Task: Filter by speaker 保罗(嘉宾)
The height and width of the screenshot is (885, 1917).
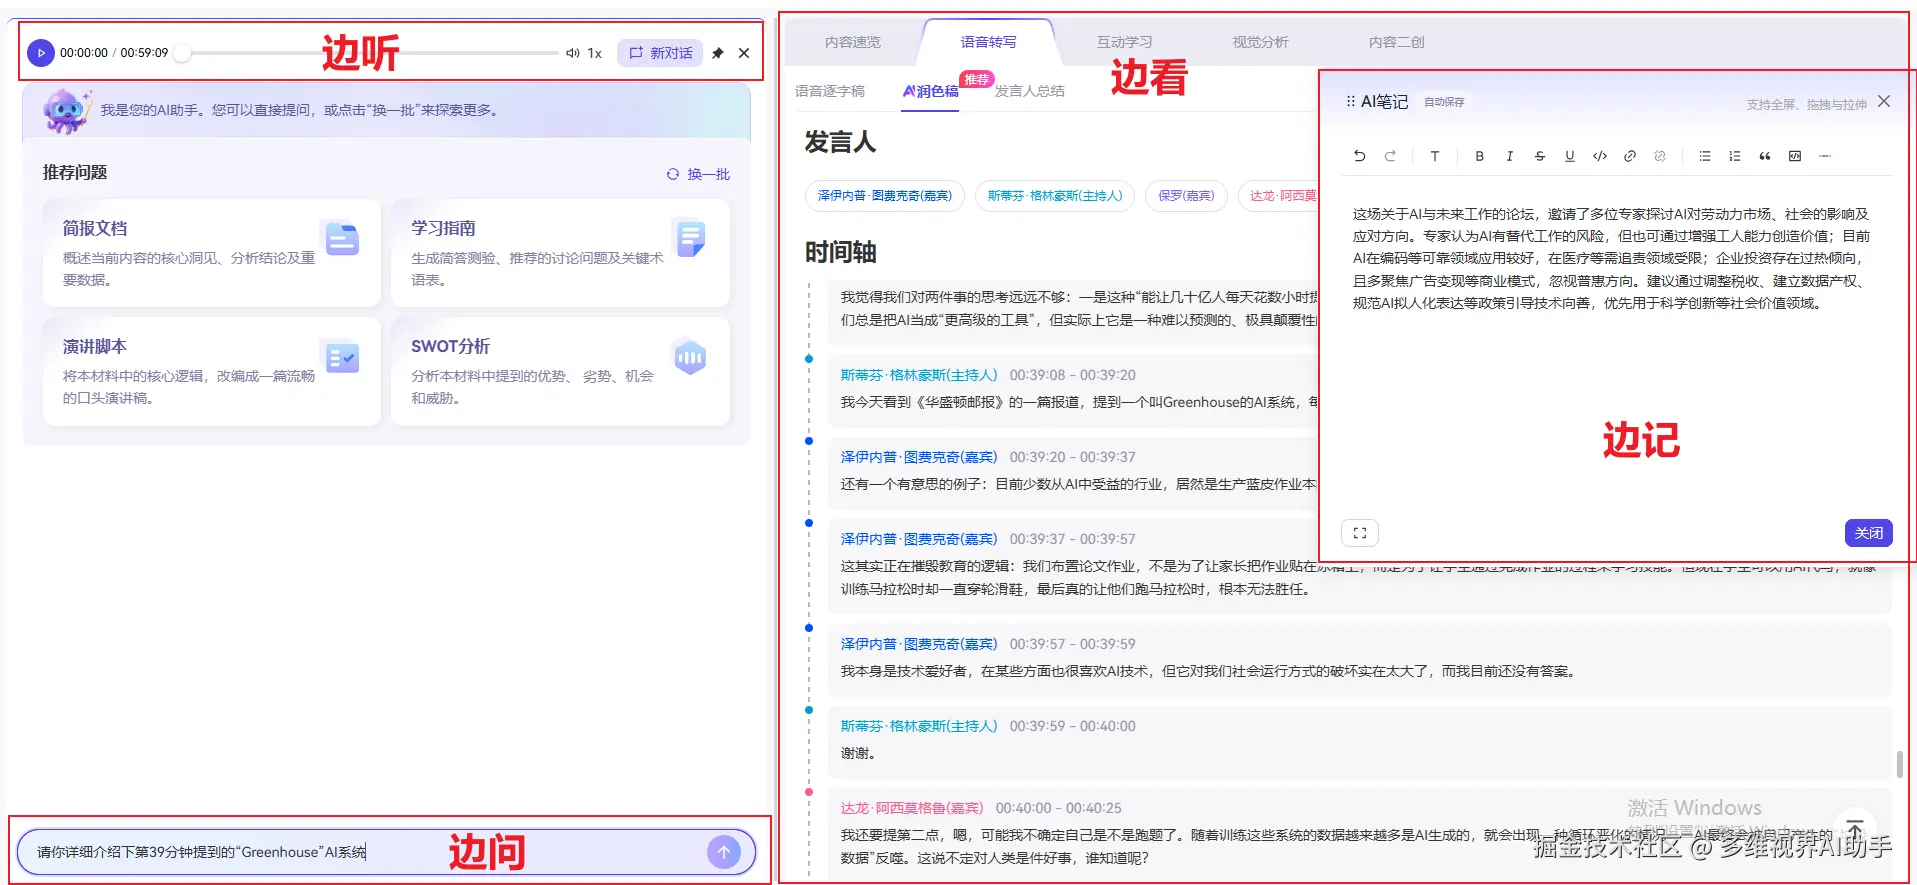Action: (x=1186, y=195)
